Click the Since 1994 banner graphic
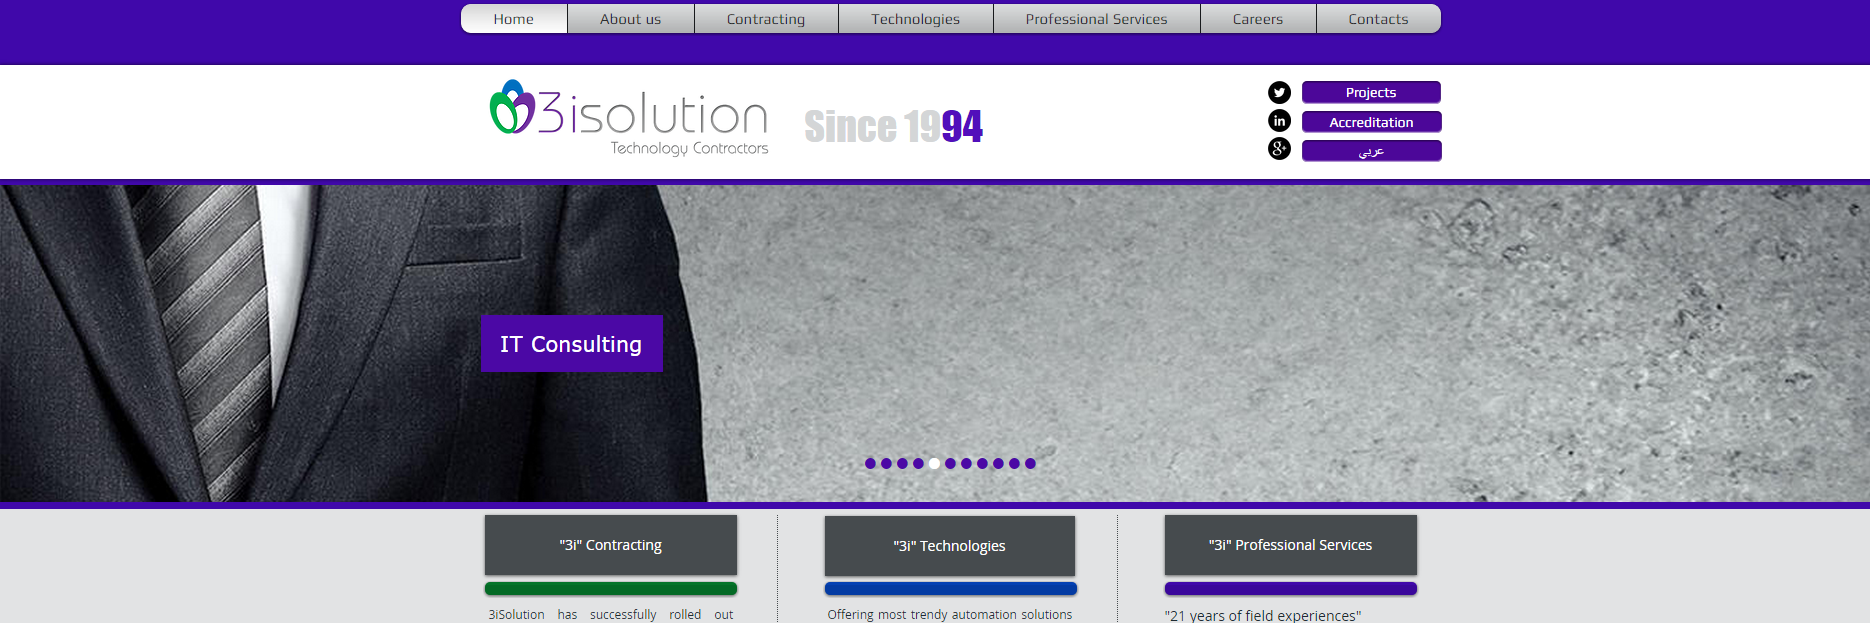1870x623 pixels. tap(894, 127)
